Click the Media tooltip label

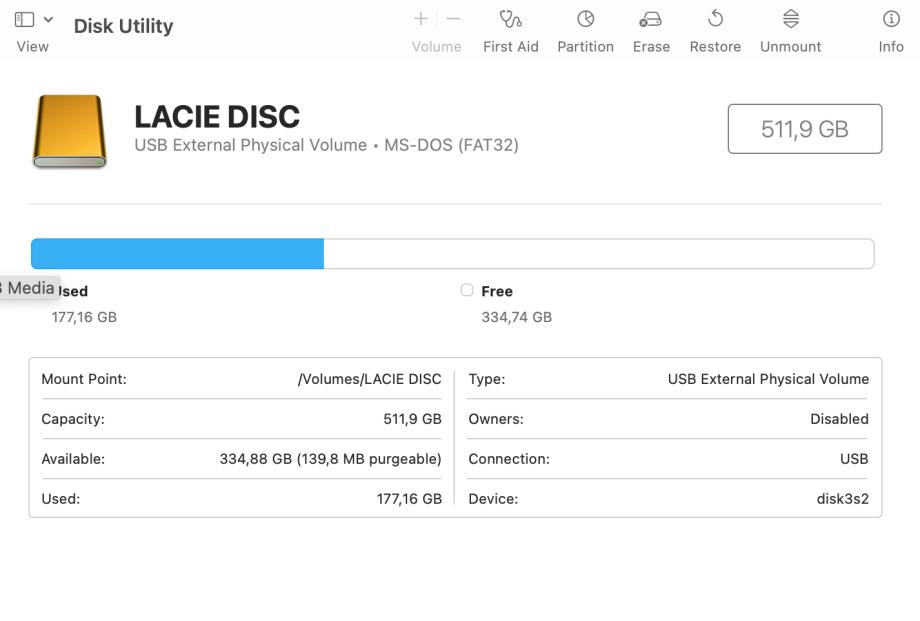(x=28, y=288)
